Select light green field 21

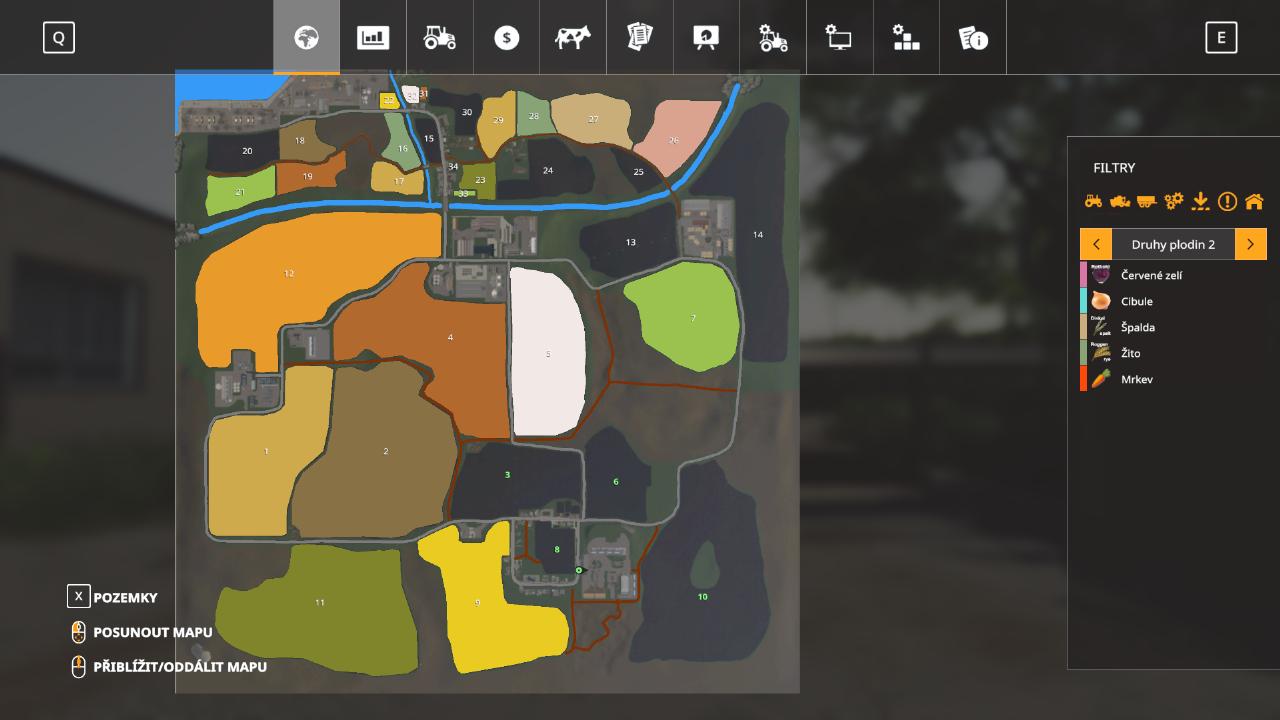coord(240,191)
